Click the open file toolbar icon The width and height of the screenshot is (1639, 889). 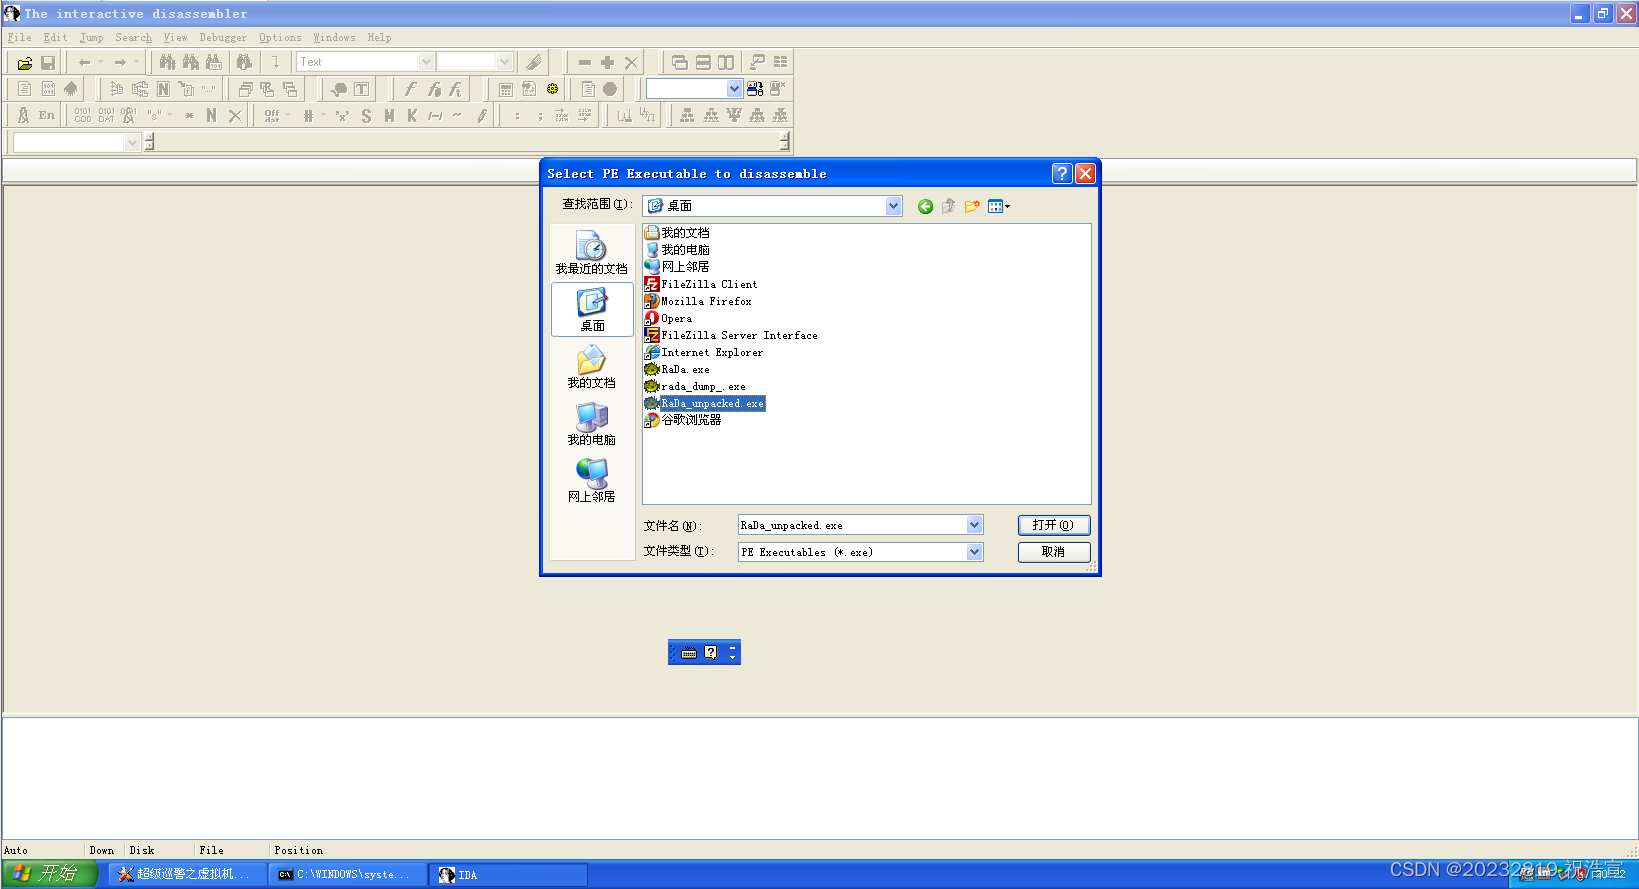pyautogui.click(x=25, y=62)
